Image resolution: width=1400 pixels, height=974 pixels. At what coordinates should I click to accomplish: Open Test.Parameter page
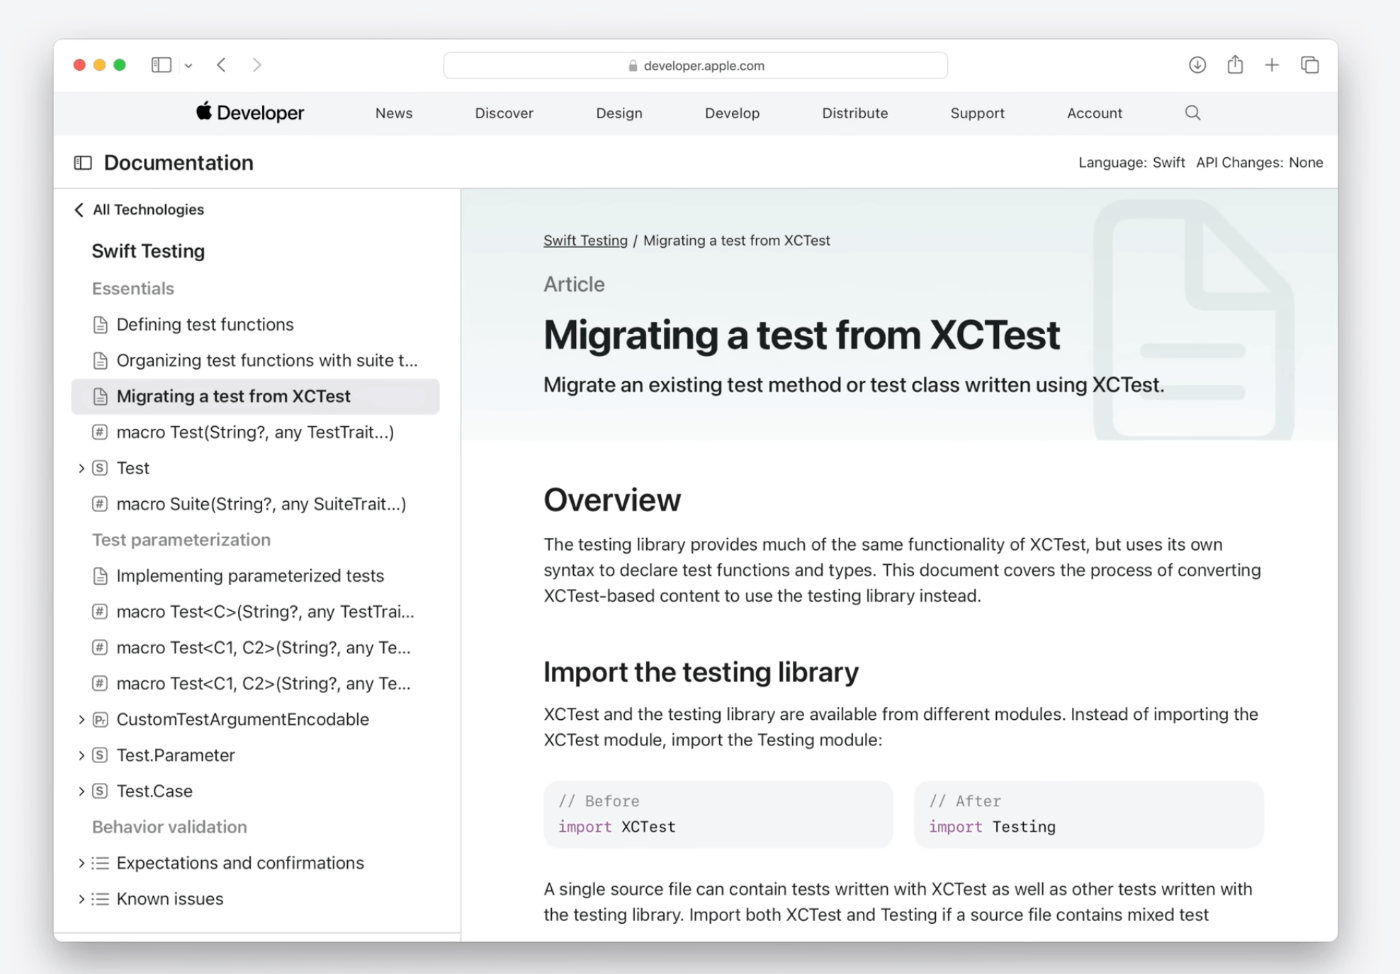[x=175, y=756]
